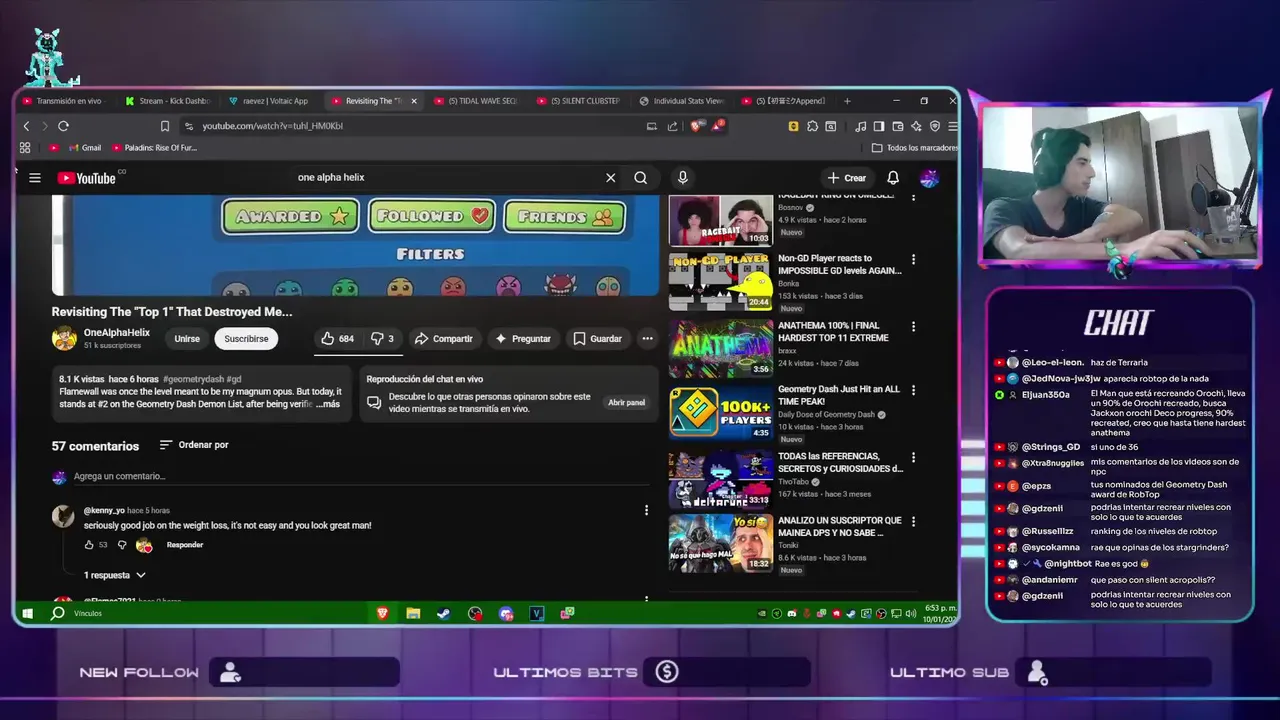The height and width of the screenshot is (720, 1280).
Task: Open options menu for kenny_yo's comment
Action: [646, 510]
